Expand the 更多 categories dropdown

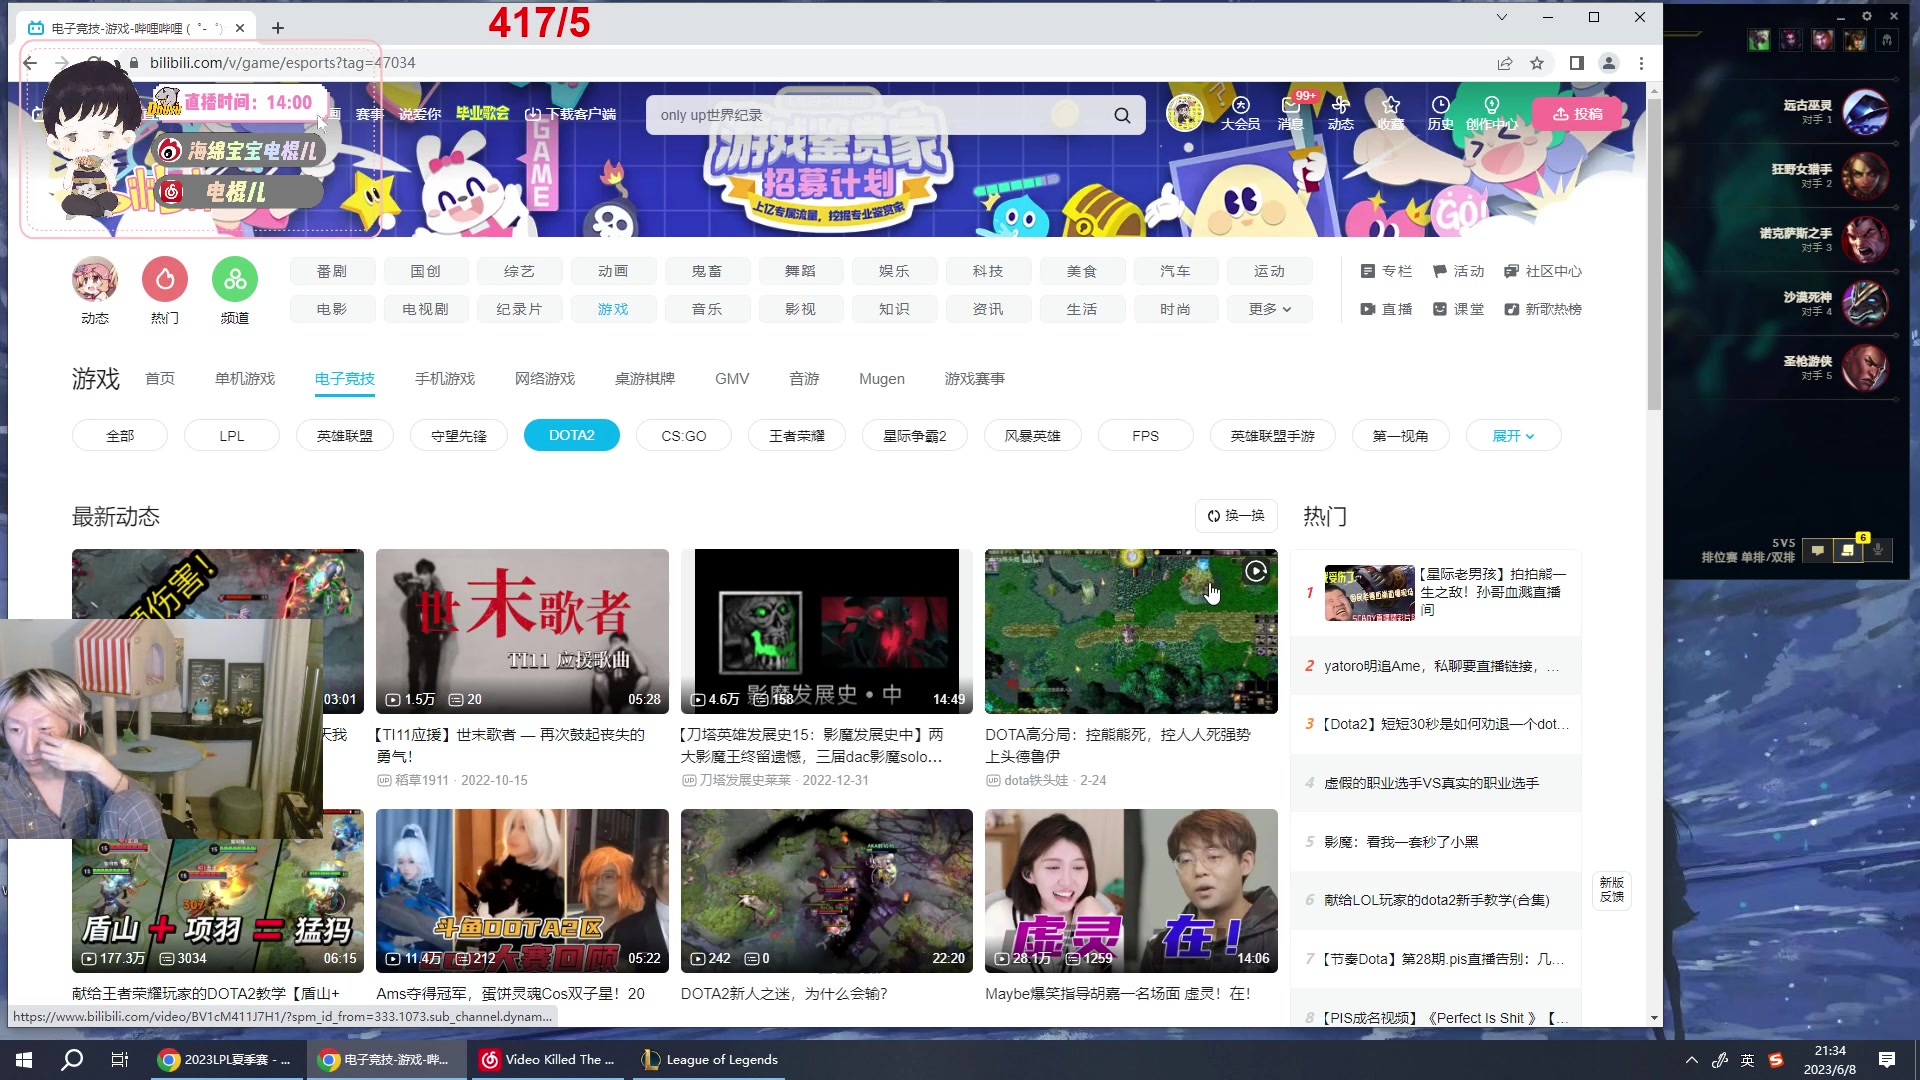pos(1270,309)
